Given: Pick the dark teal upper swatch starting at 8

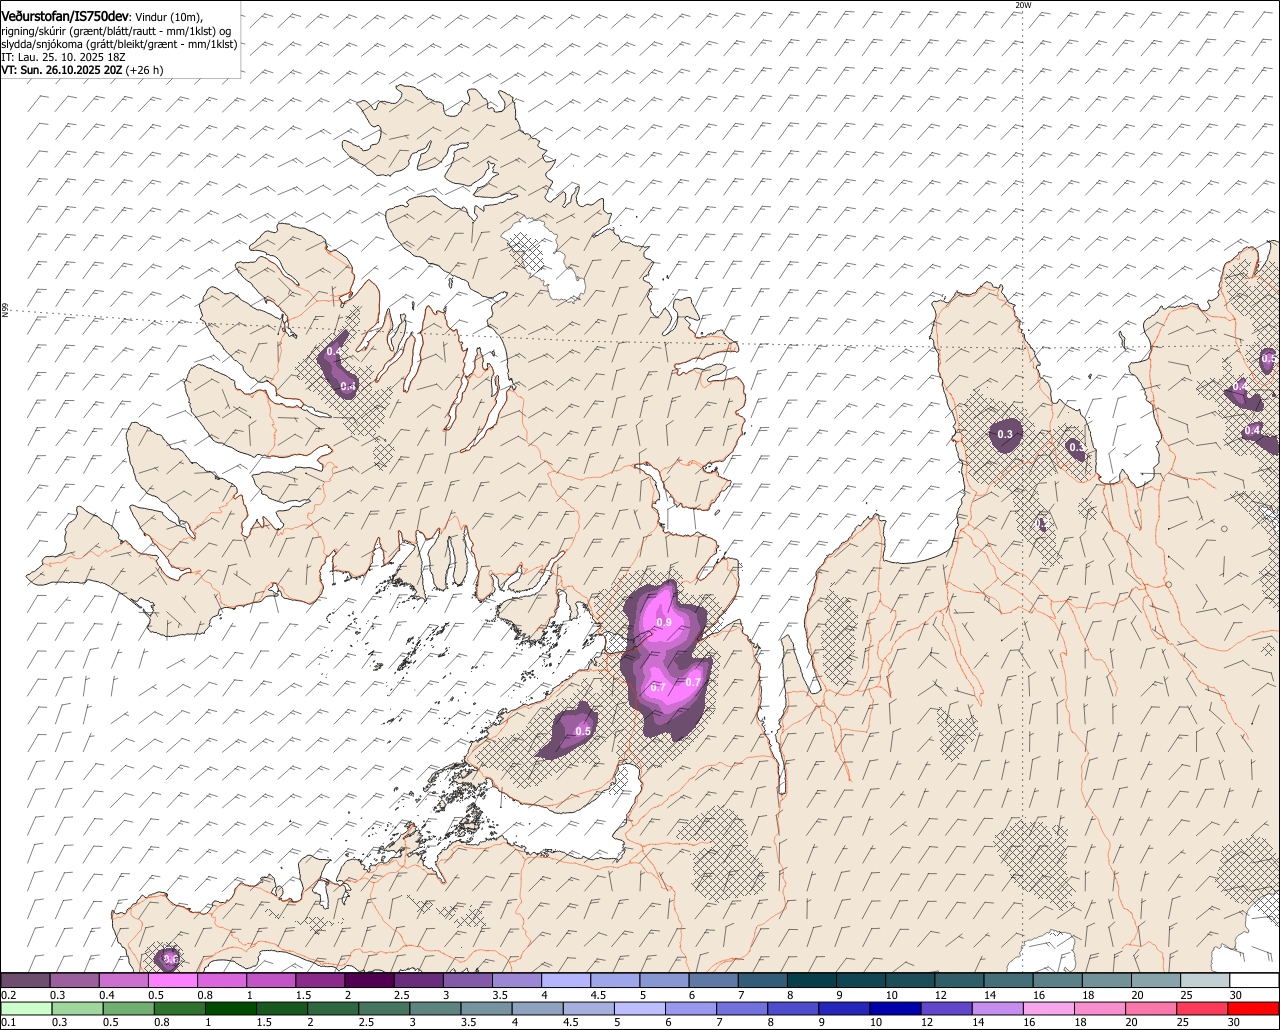Looking at the screenshot, I should pyautogui.click(x=812, y=981).
